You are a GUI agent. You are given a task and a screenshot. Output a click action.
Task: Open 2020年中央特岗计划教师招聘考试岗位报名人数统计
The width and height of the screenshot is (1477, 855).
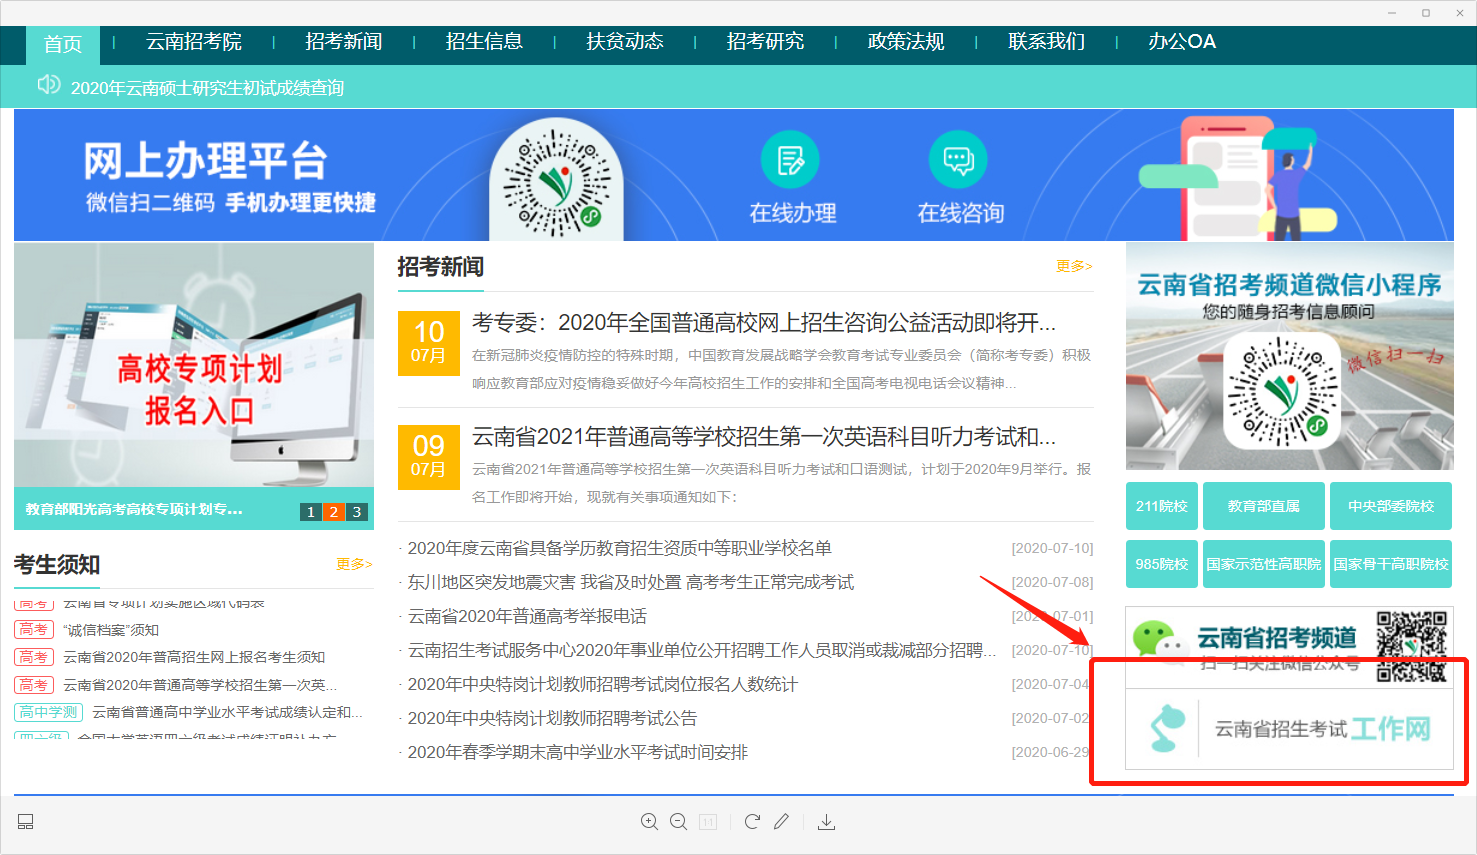pos(603,684)
